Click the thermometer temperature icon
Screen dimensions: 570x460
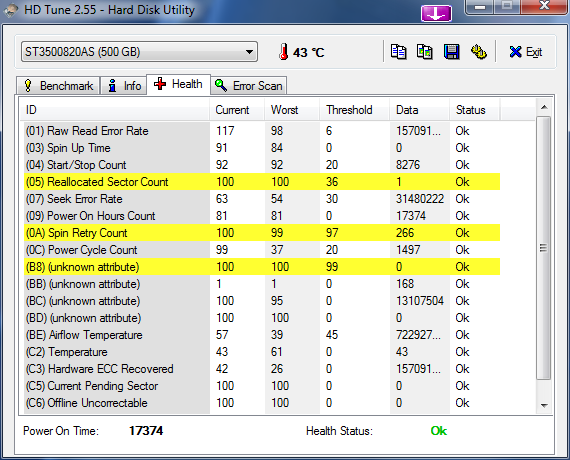click(284, 52)
